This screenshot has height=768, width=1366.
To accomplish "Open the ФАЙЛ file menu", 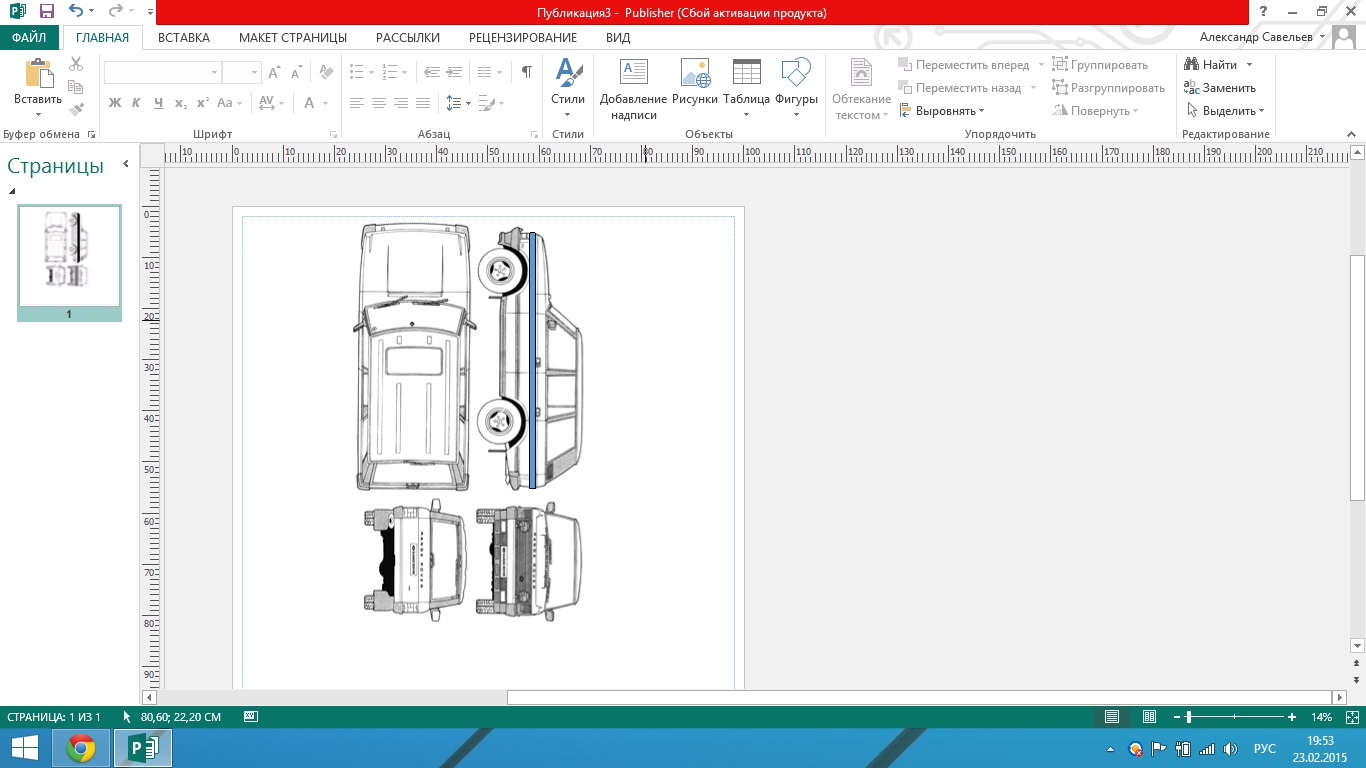I will (x=29, y=38).
